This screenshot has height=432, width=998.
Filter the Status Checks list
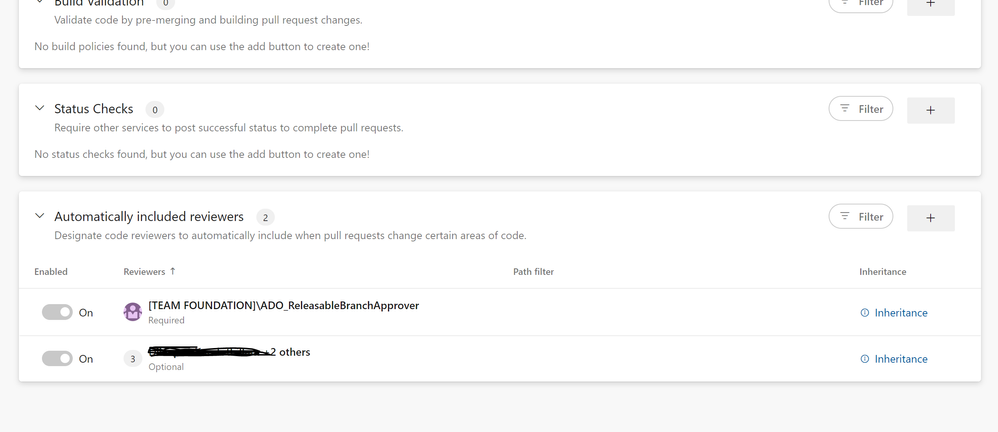(x=861, y=109)
